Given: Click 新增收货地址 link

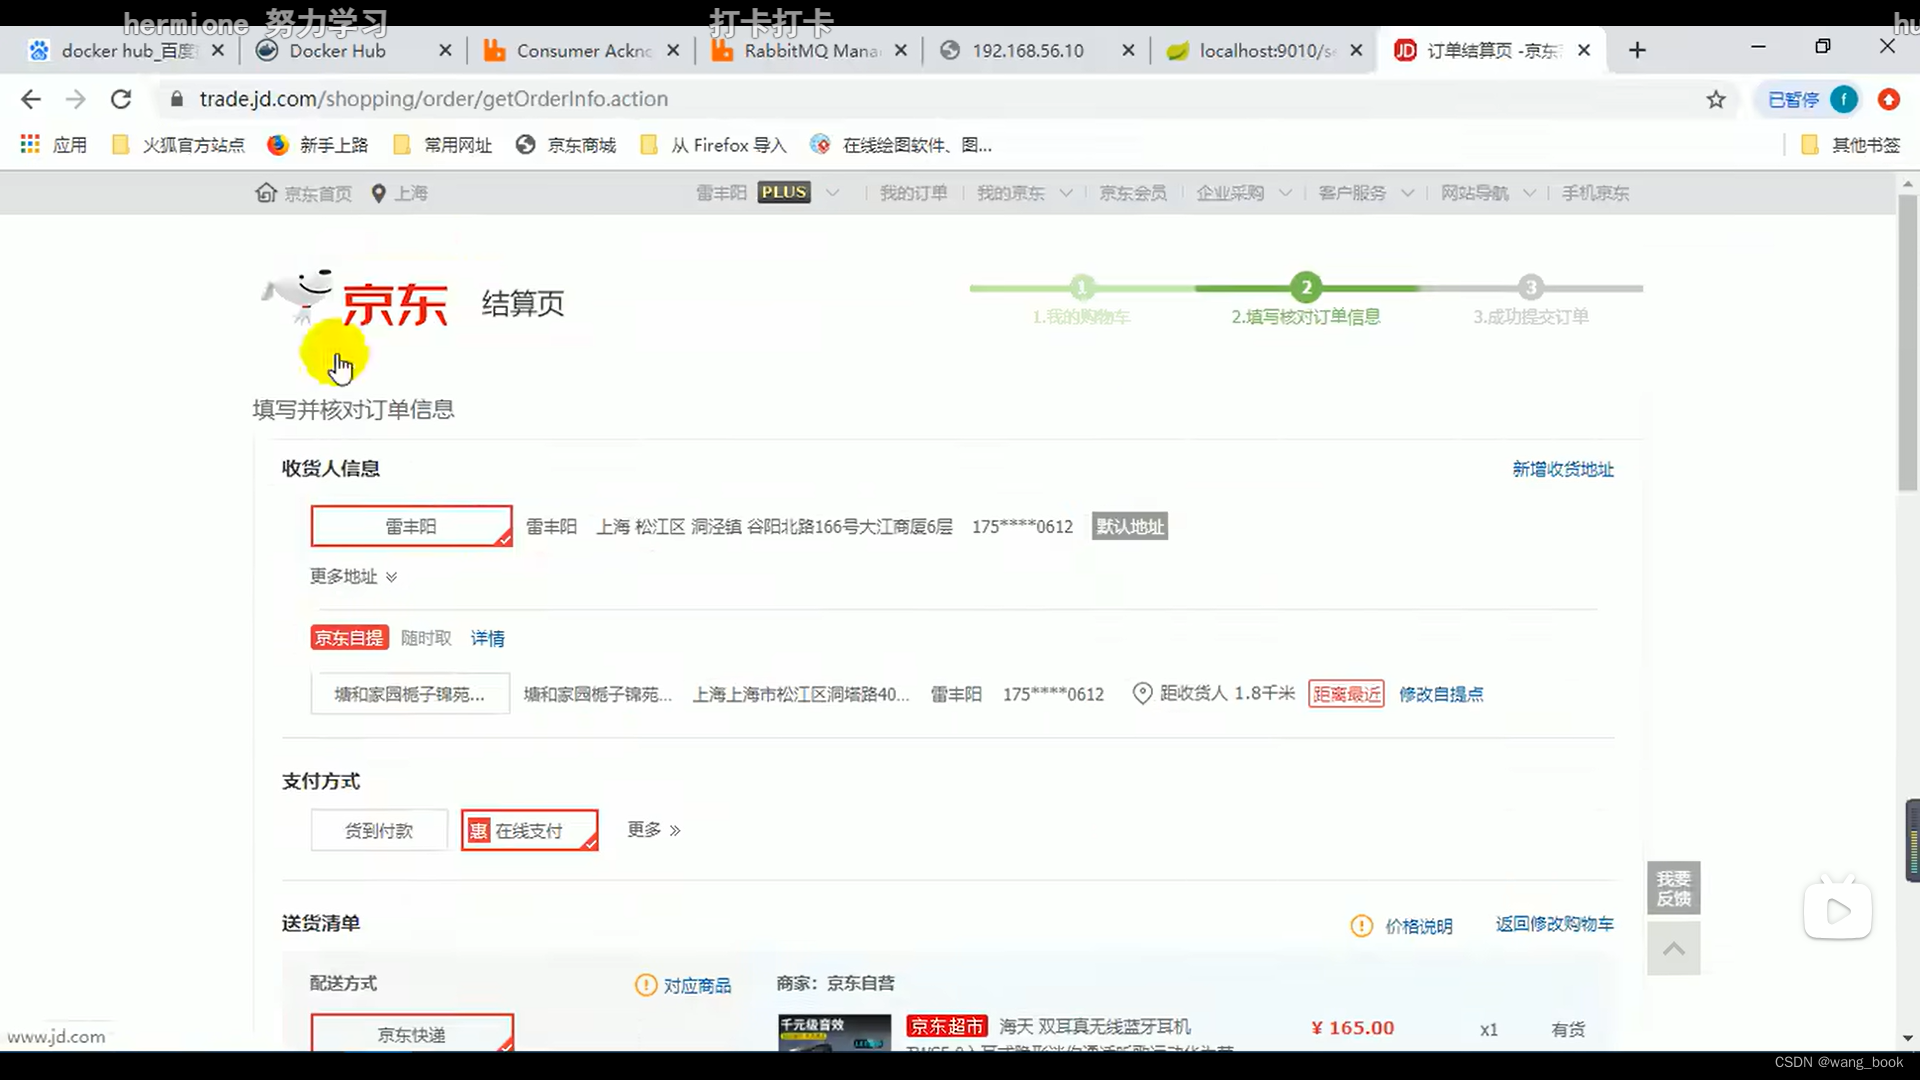Looking at the screenshot, I should click(x=1563, y=469).
